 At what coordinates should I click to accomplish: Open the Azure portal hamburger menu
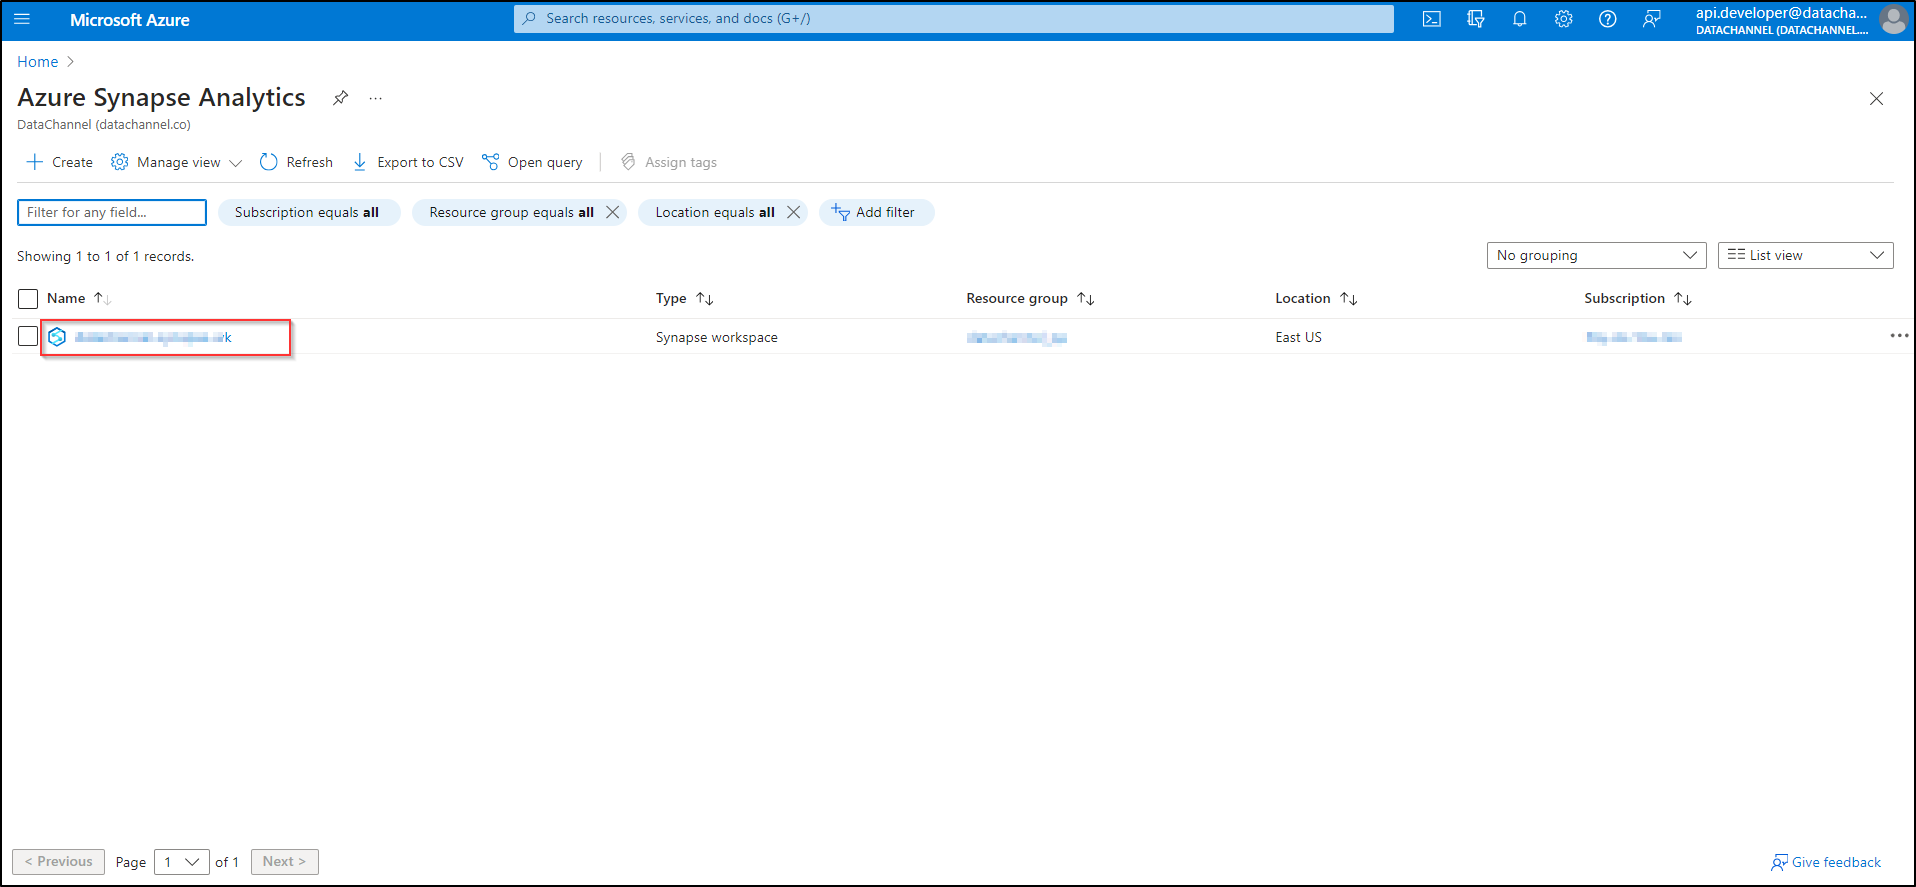click(22, 19)
